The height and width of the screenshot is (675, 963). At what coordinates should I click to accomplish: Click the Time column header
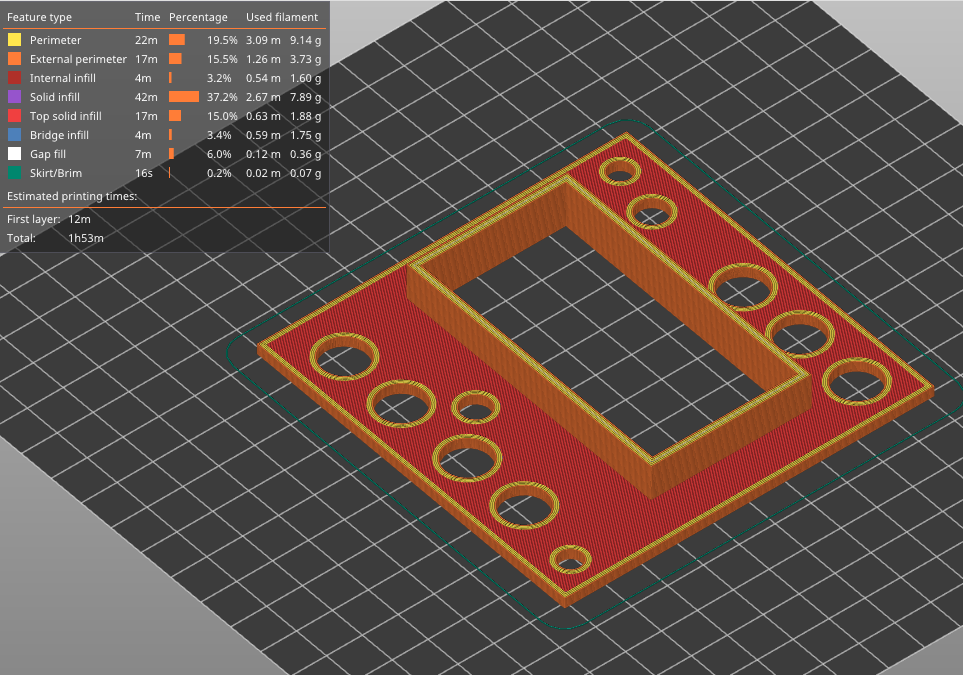click(x=147, y=17)
